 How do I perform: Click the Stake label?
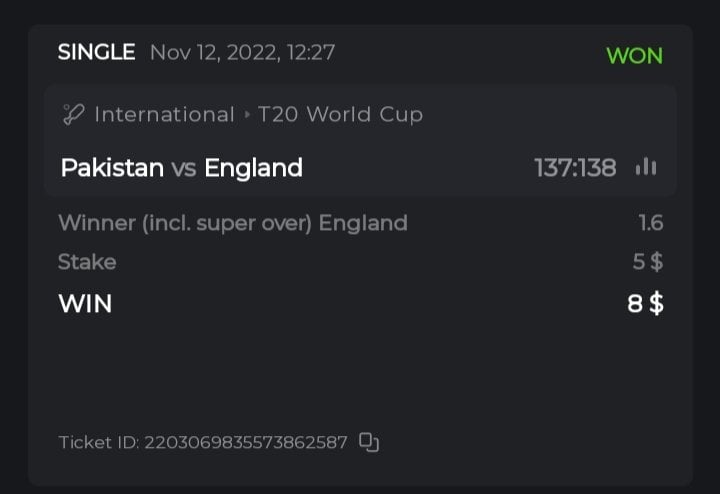tap(87, 262)
